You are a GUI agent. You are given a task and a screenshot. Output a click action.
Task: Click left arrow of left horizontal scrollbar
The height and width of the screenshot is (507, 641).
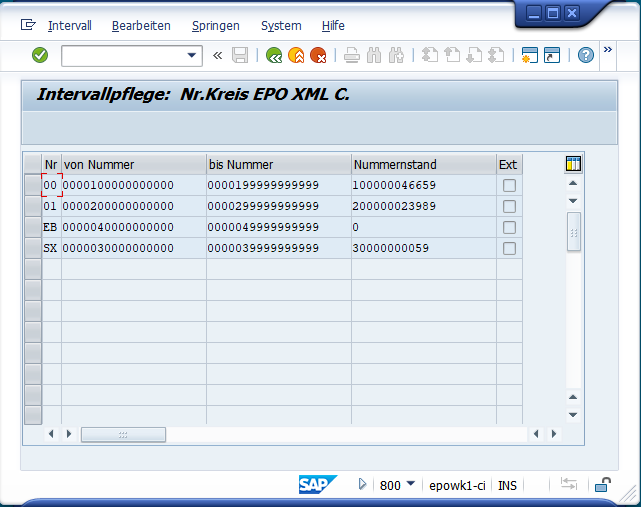51,434
